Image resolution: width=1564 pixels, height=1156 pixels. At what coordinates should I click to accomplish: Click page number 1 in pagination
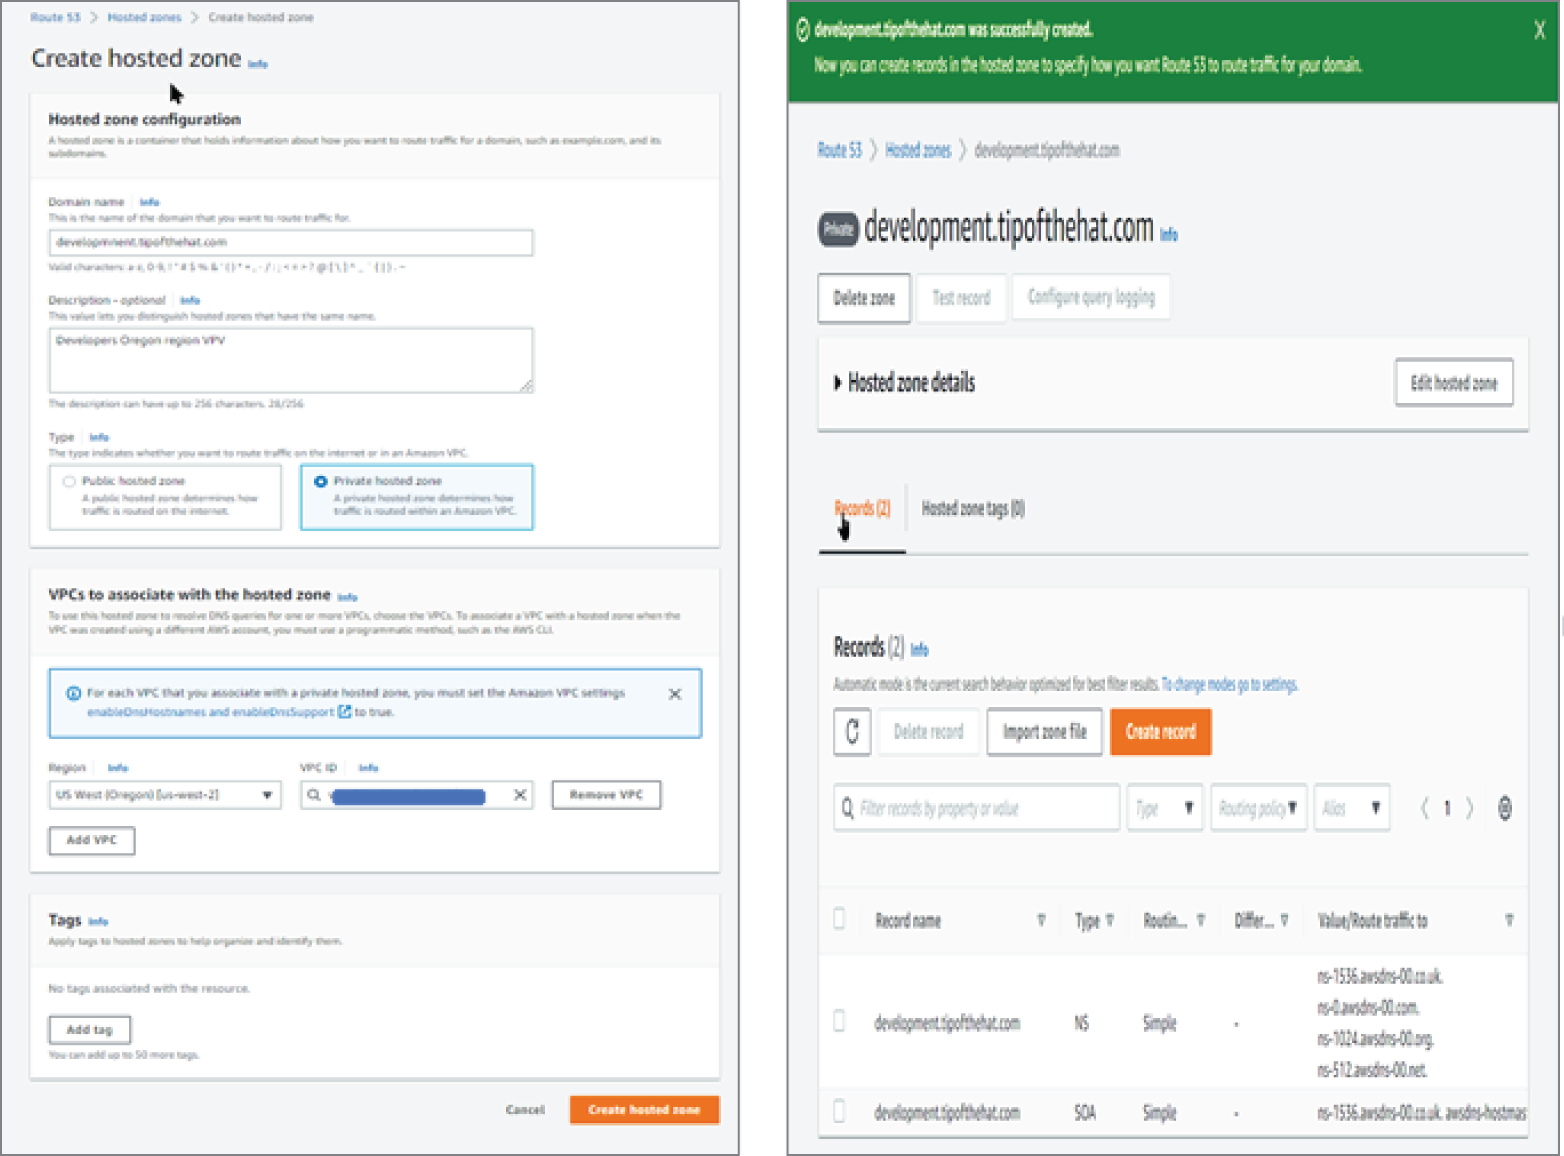coord(1447,808)
